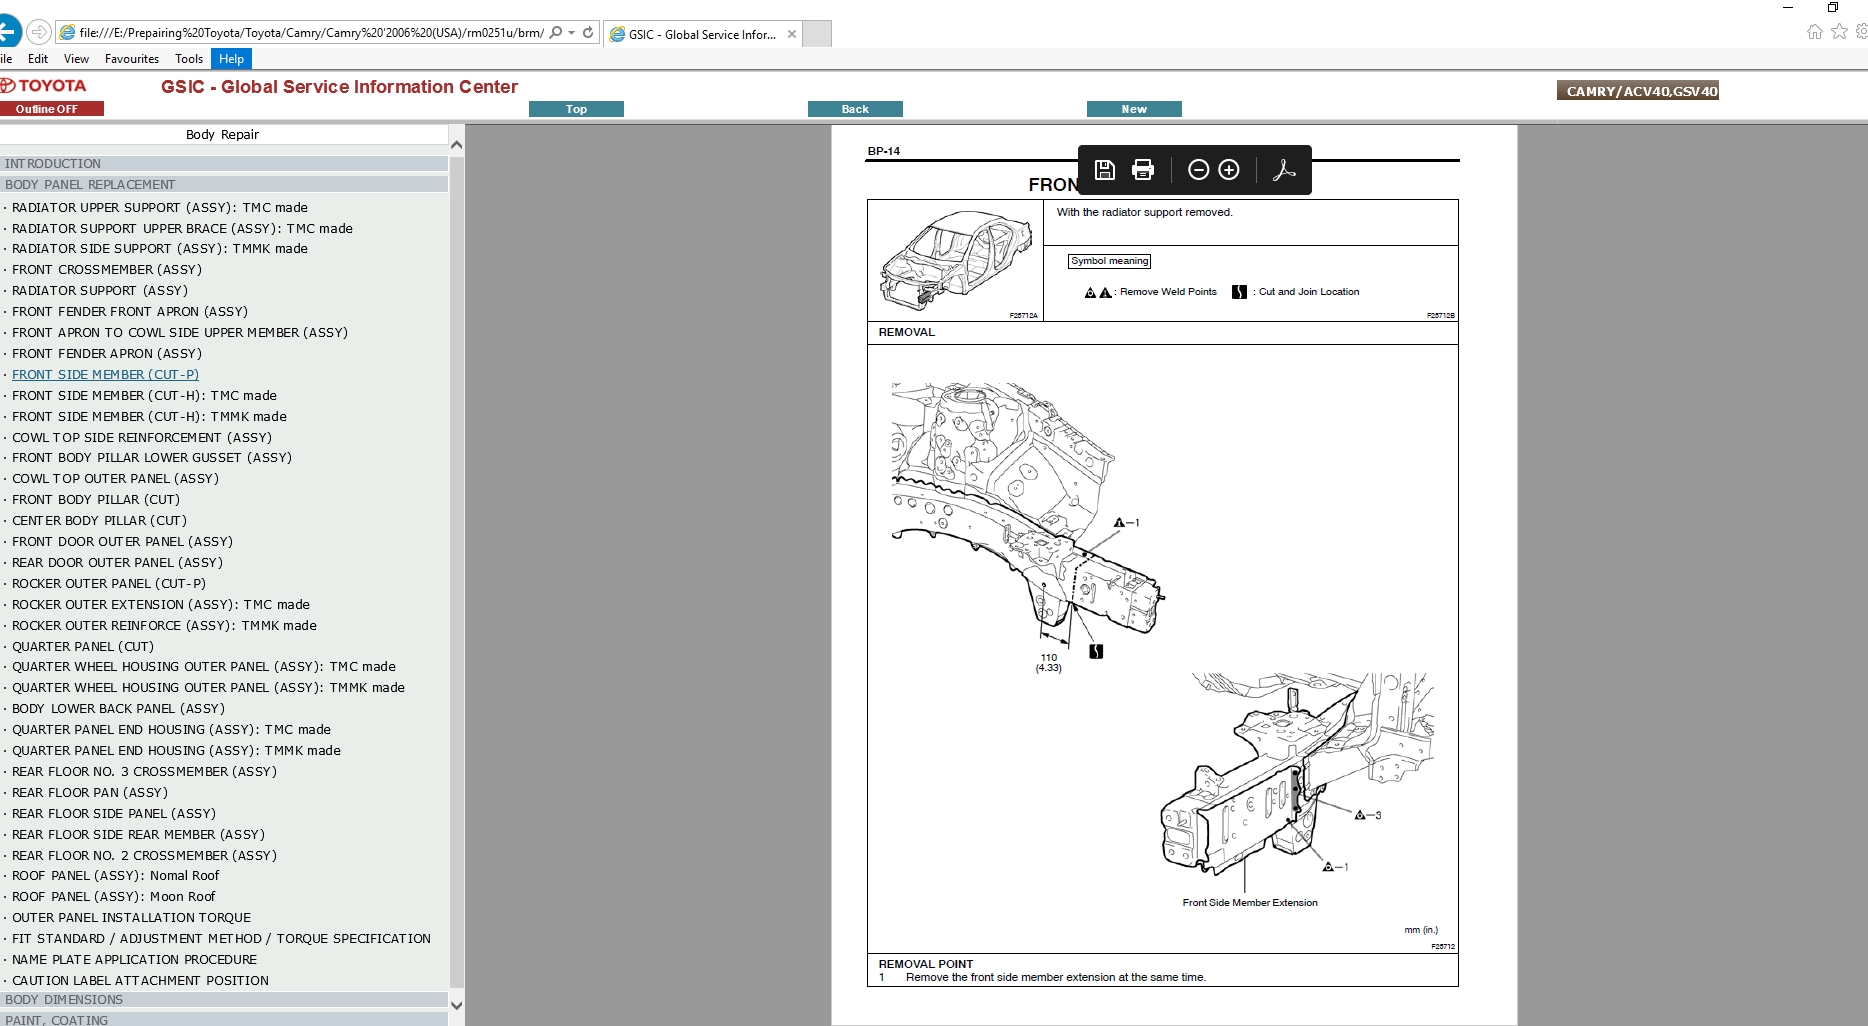Open ROOF PANEL (ASSY): Moon Roof

[x=114, y=896]
